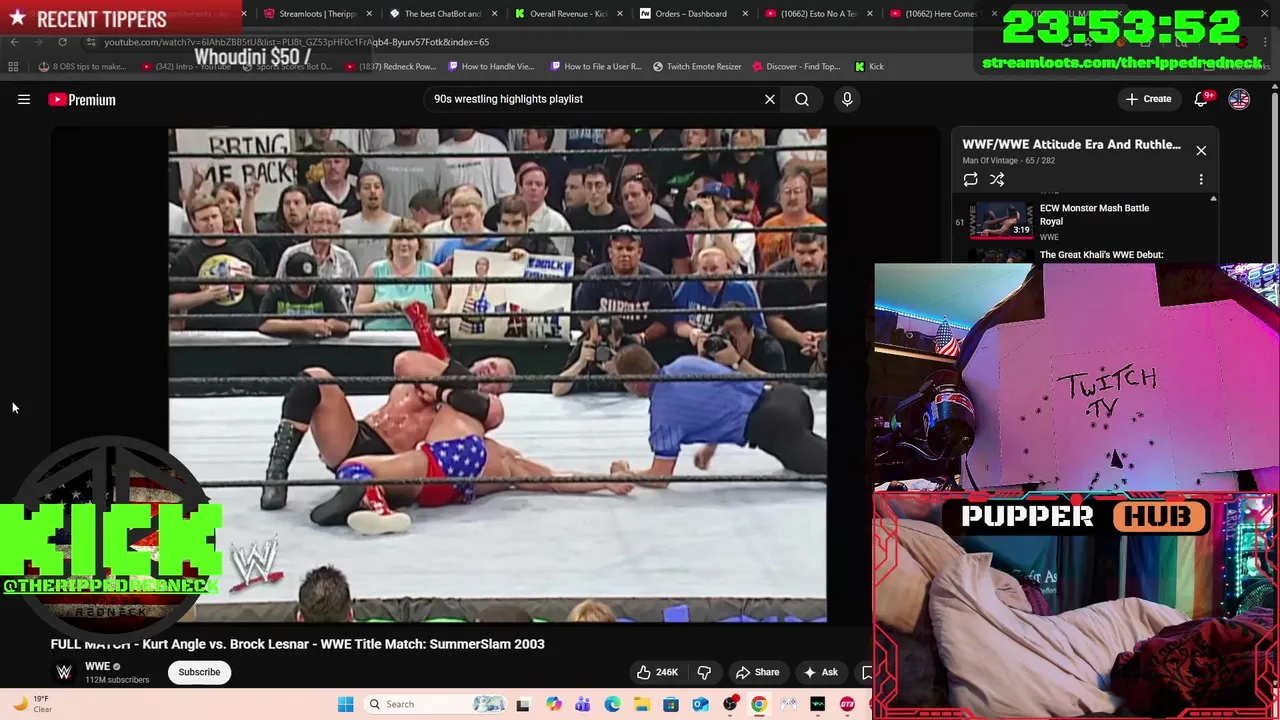This screenshot has height=720, width=1280.
Task: Open the 8 OBS tips bookmark
Action: coord(82,66)
